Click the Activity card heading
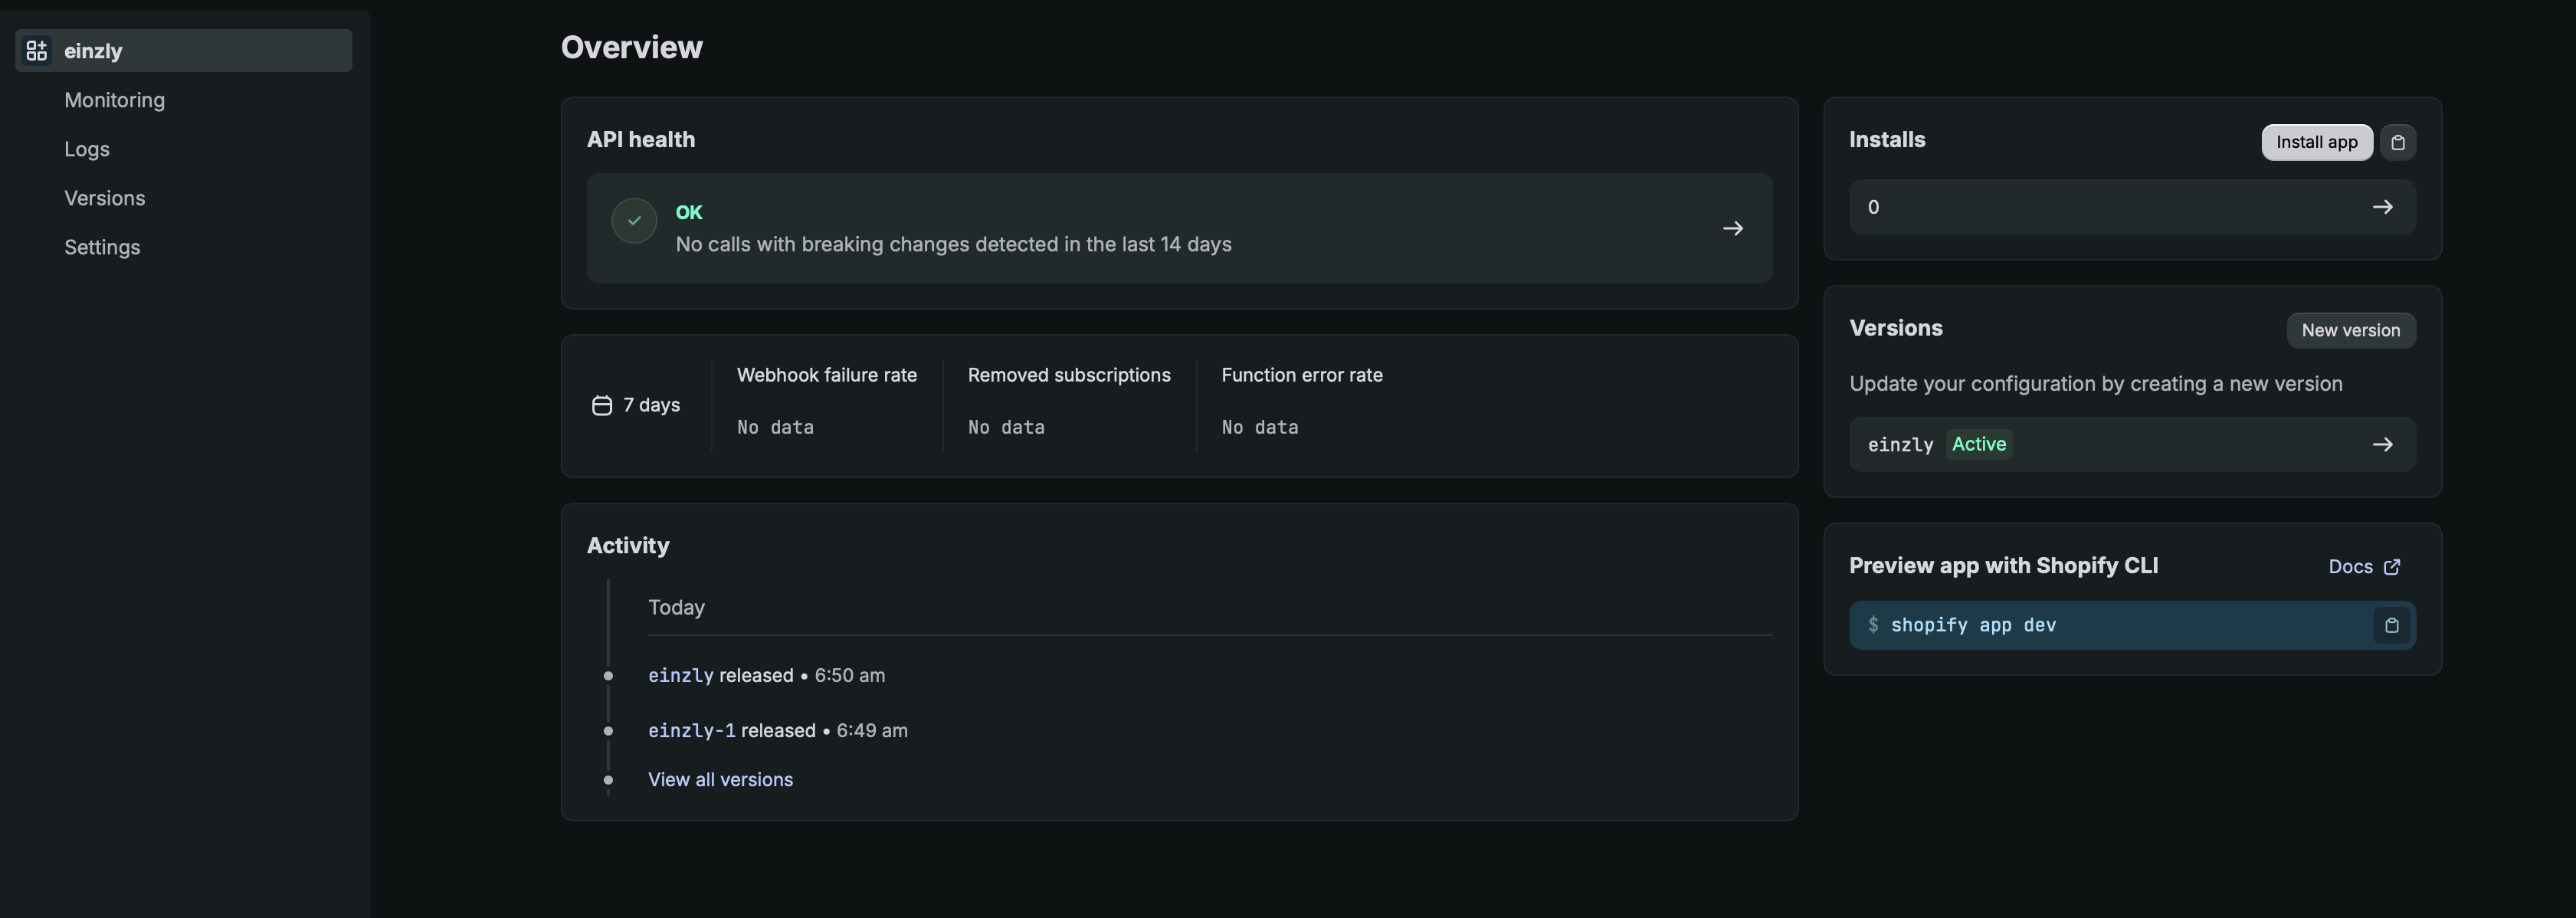 pyautogui.click(x=627, y=545)
